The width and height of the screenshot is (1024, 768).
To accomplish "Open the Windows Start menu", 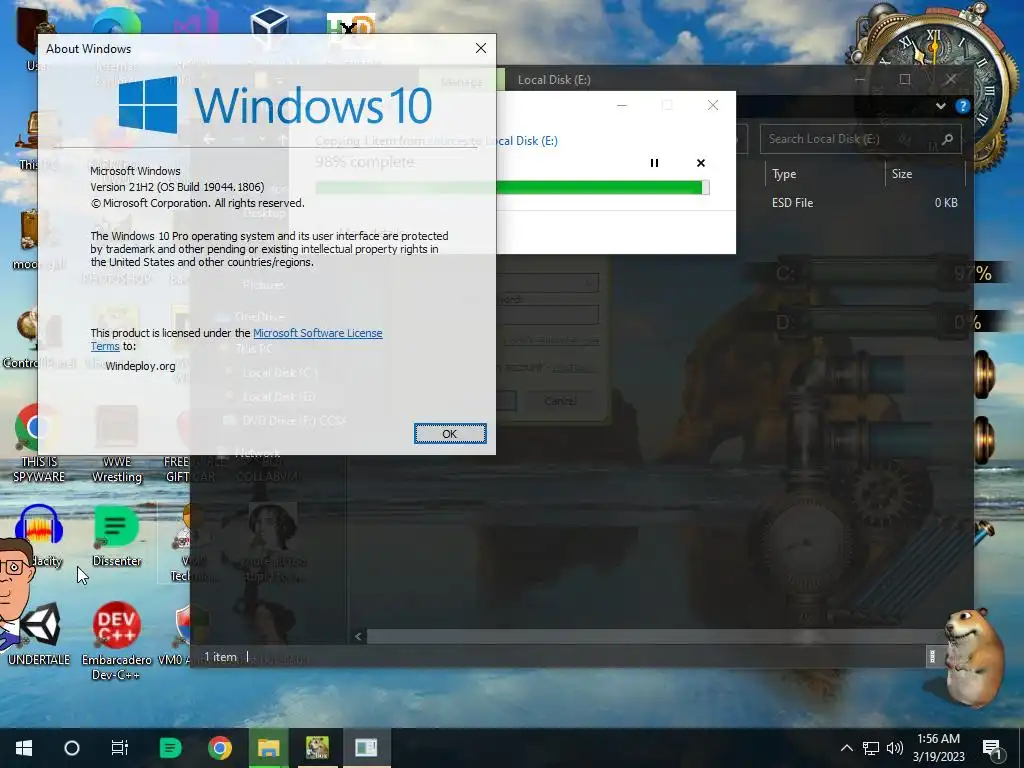I will click(24, 748).
